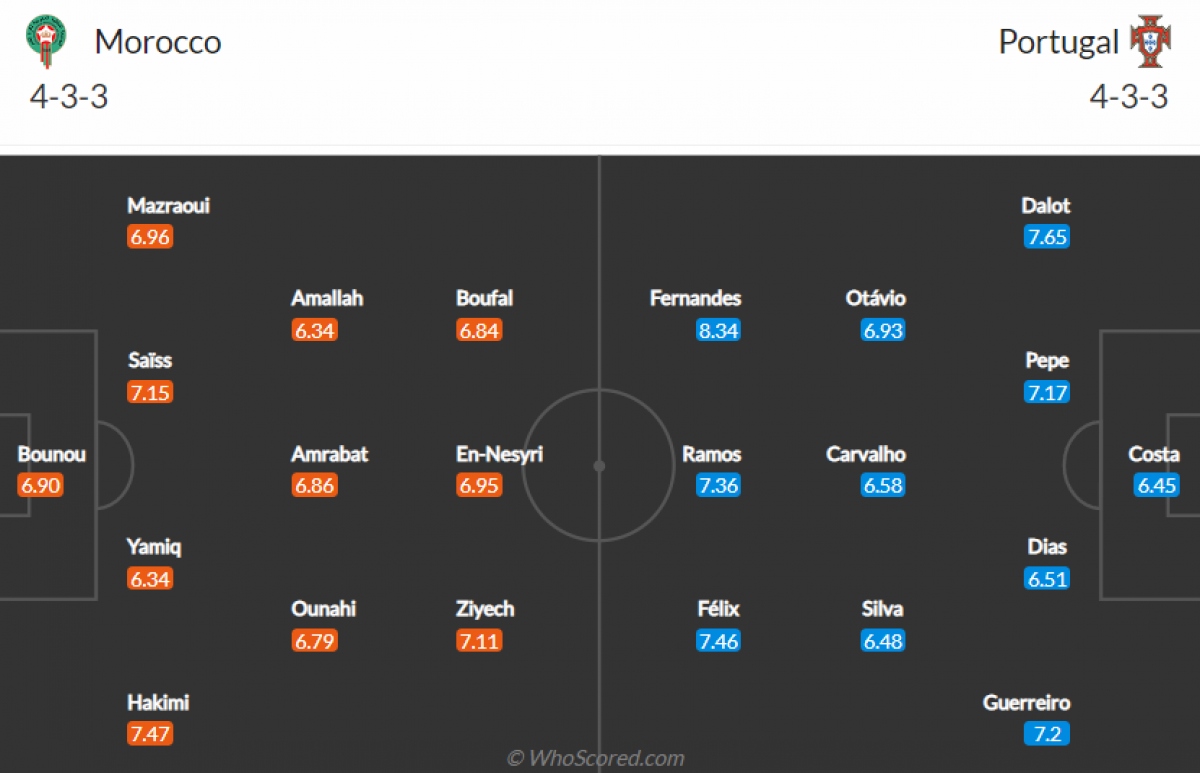
Task: Select Hakimi's 7.47 rating badge
Action: [150, 734]
